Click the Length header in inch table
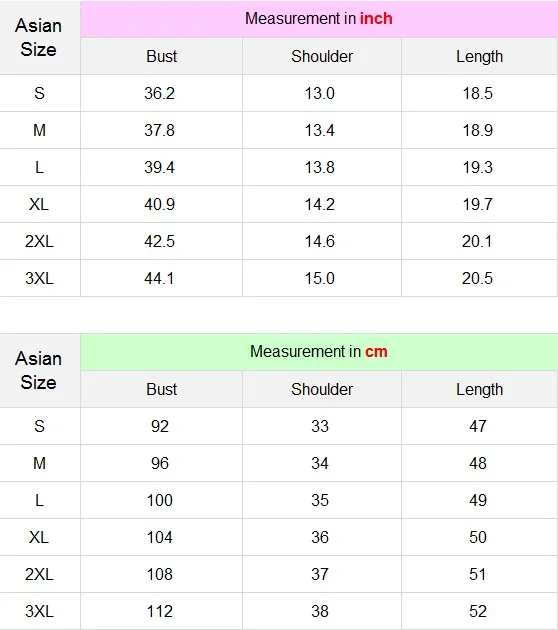The image size is (558, 630). pos(479,56)
